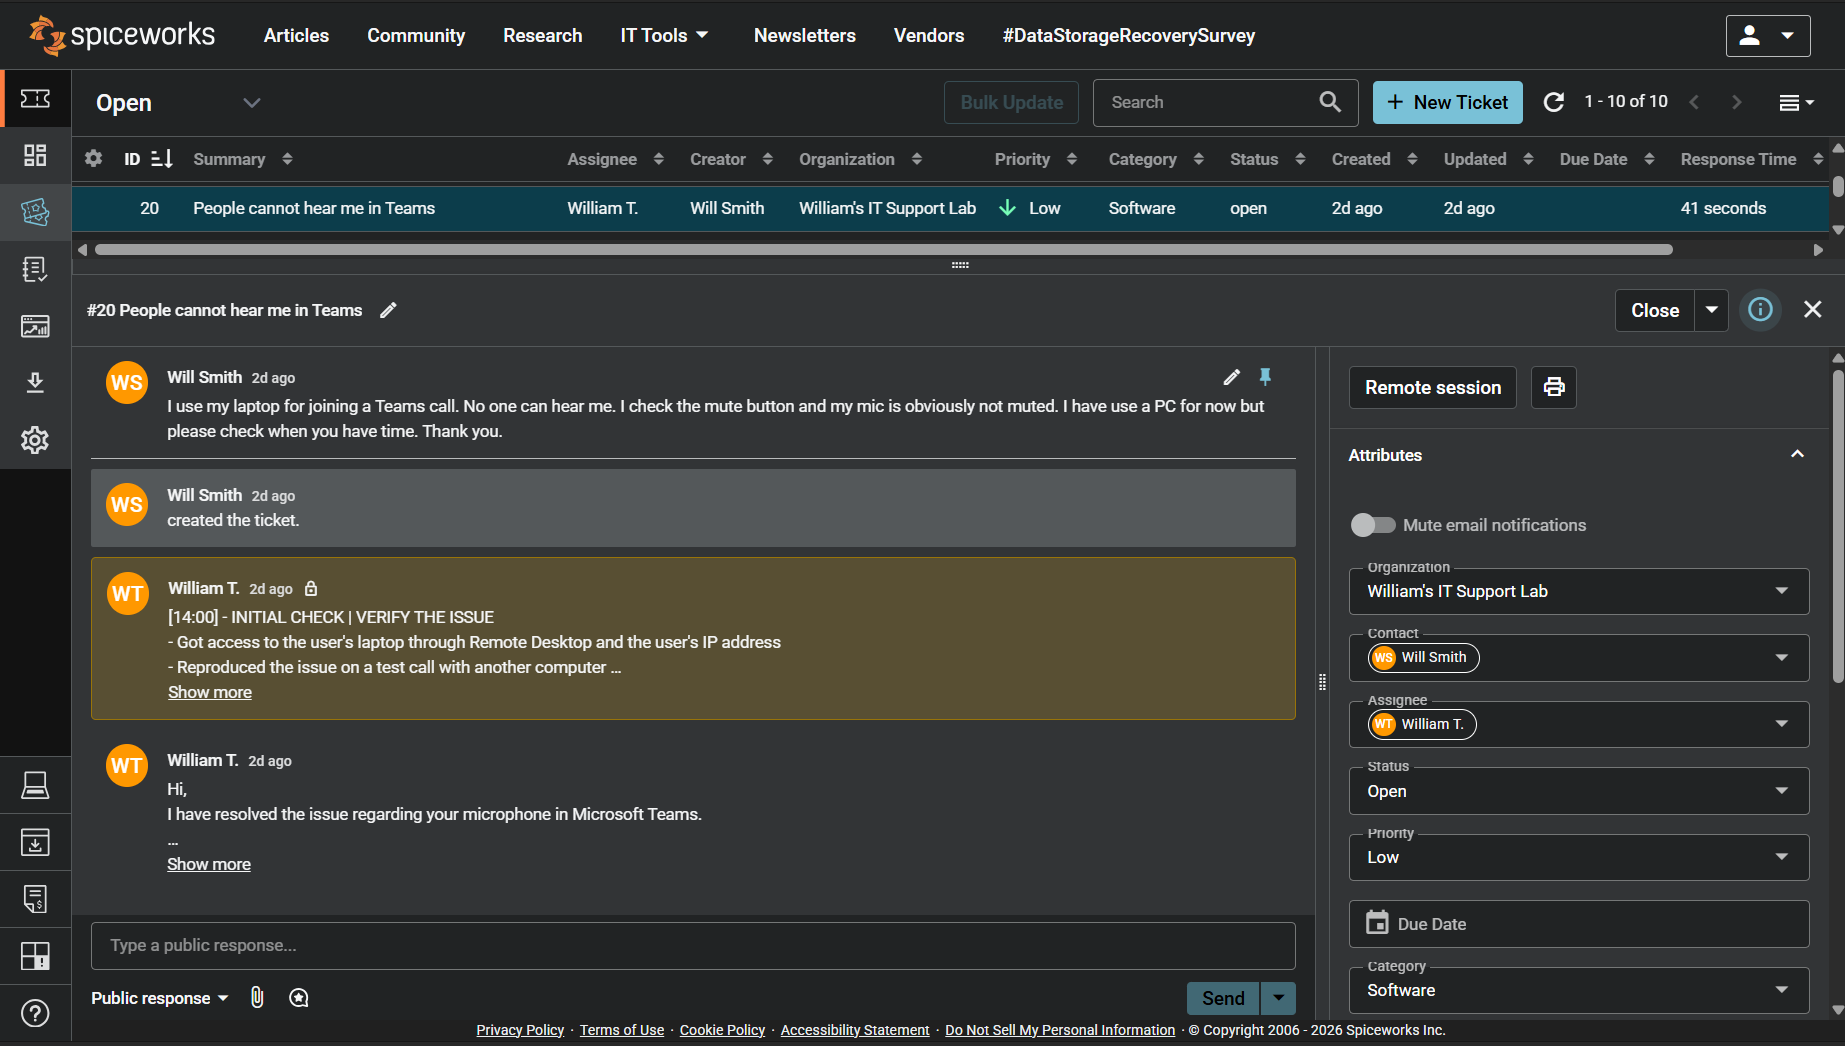This screenshot has width=1845, height=1046.
Task: Click Show more on internal note
Action: tap(210, 692)
